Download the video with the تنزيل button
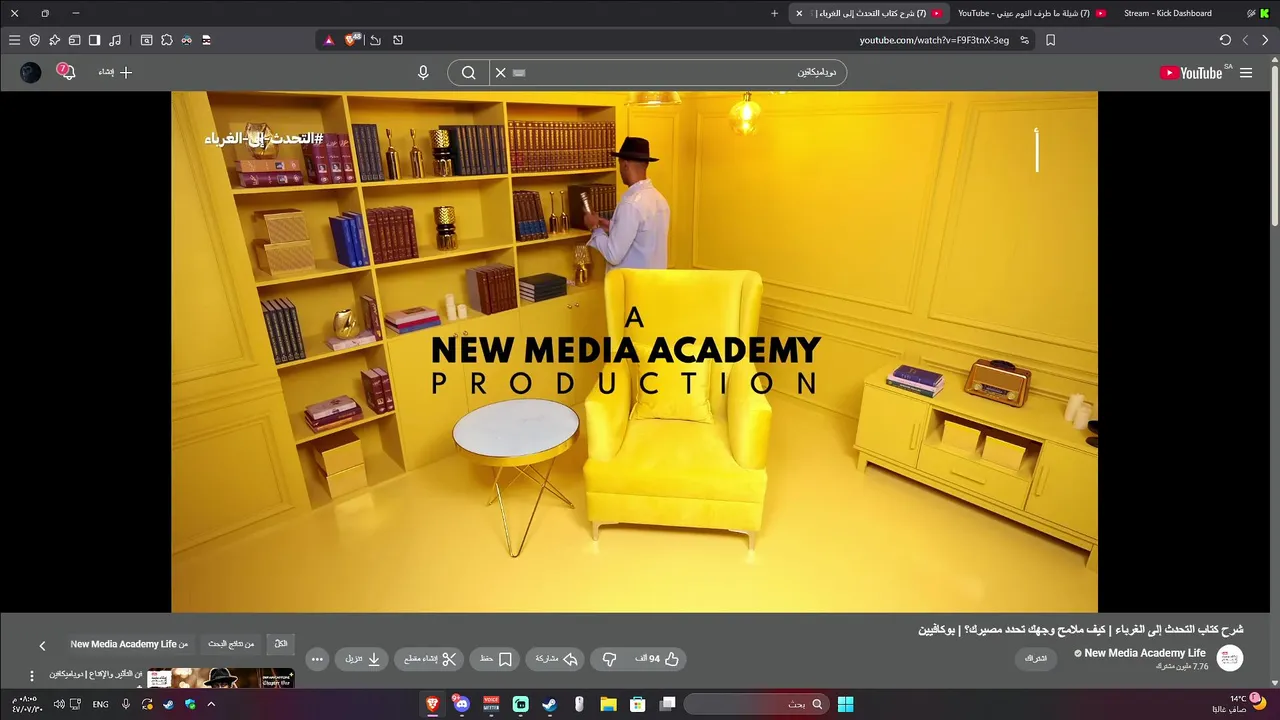1280x720 pixels. click(x=363, y=659)
